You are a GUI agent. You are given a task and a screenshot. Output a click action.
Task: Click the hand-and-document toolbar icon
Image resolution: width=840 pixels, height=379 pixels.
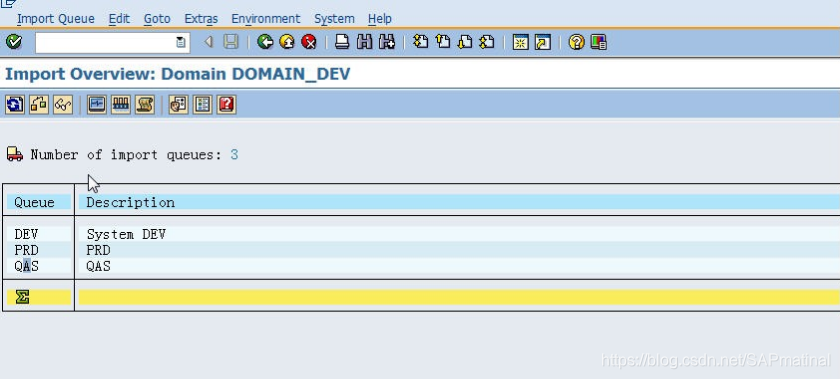178,104
